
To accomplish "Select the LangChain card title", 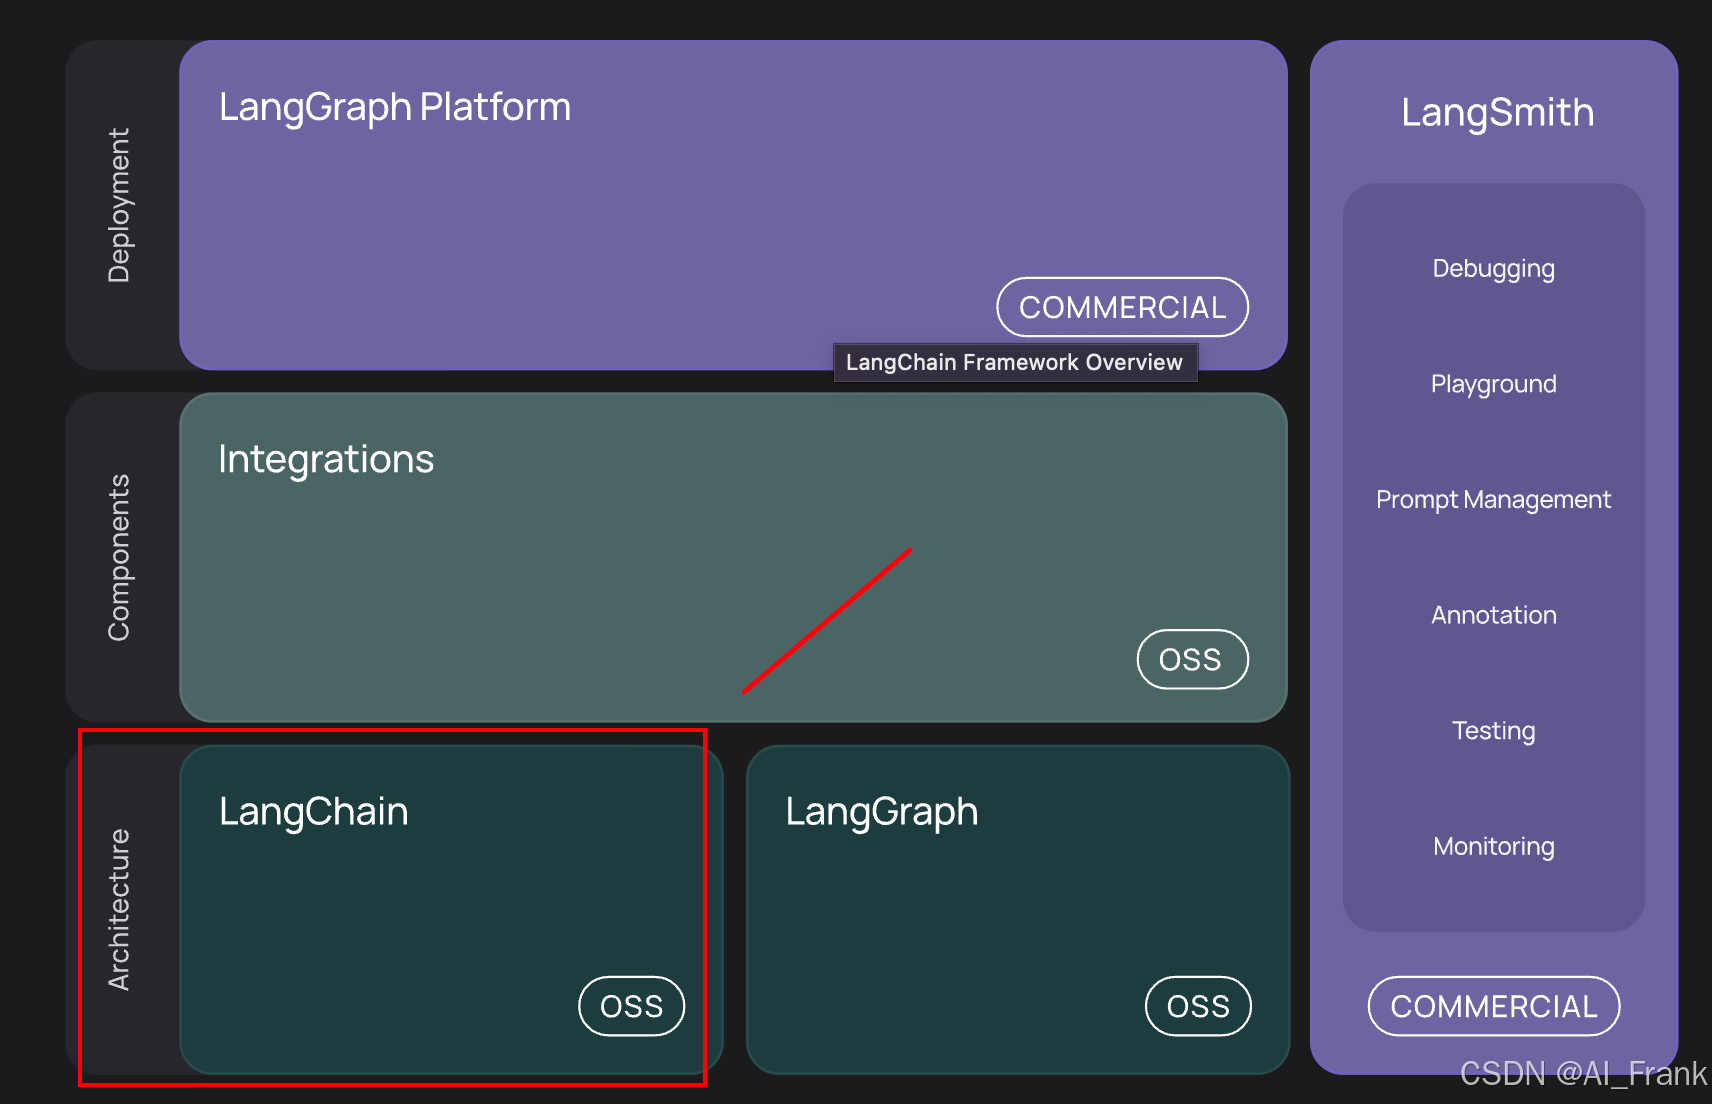I will 313,812.
